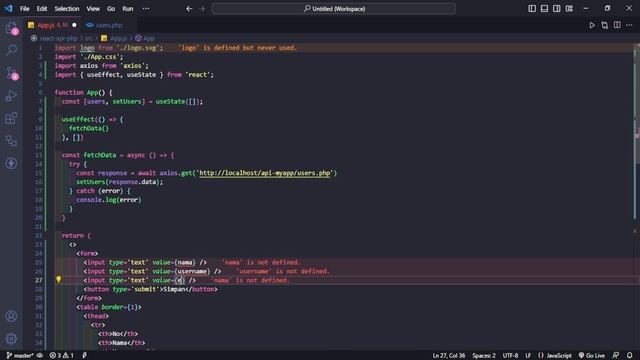Viewport: 640px width, 360px height.
Task: Go forward with the navigation arrow
Action: click(x=202, y=9)
